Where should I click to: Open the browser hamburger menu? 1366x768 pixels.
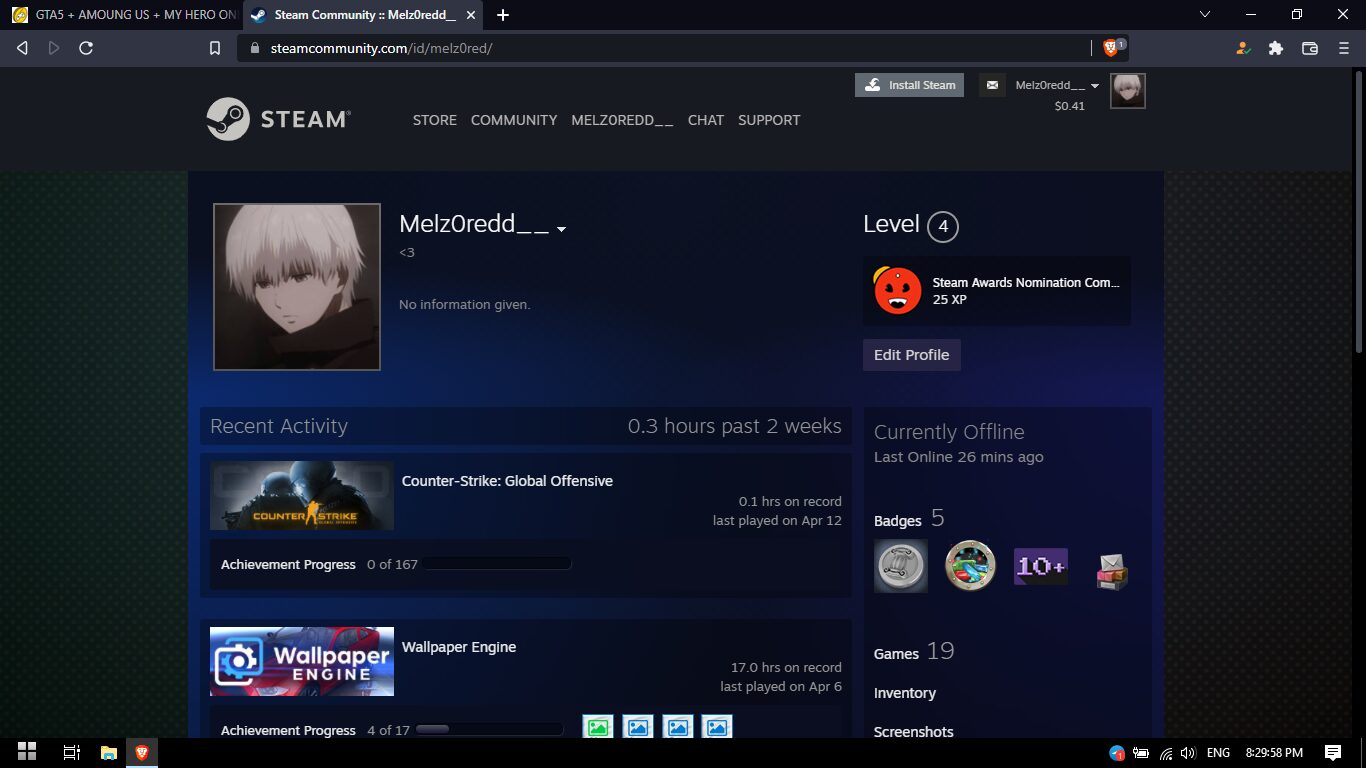(1342, 48)
